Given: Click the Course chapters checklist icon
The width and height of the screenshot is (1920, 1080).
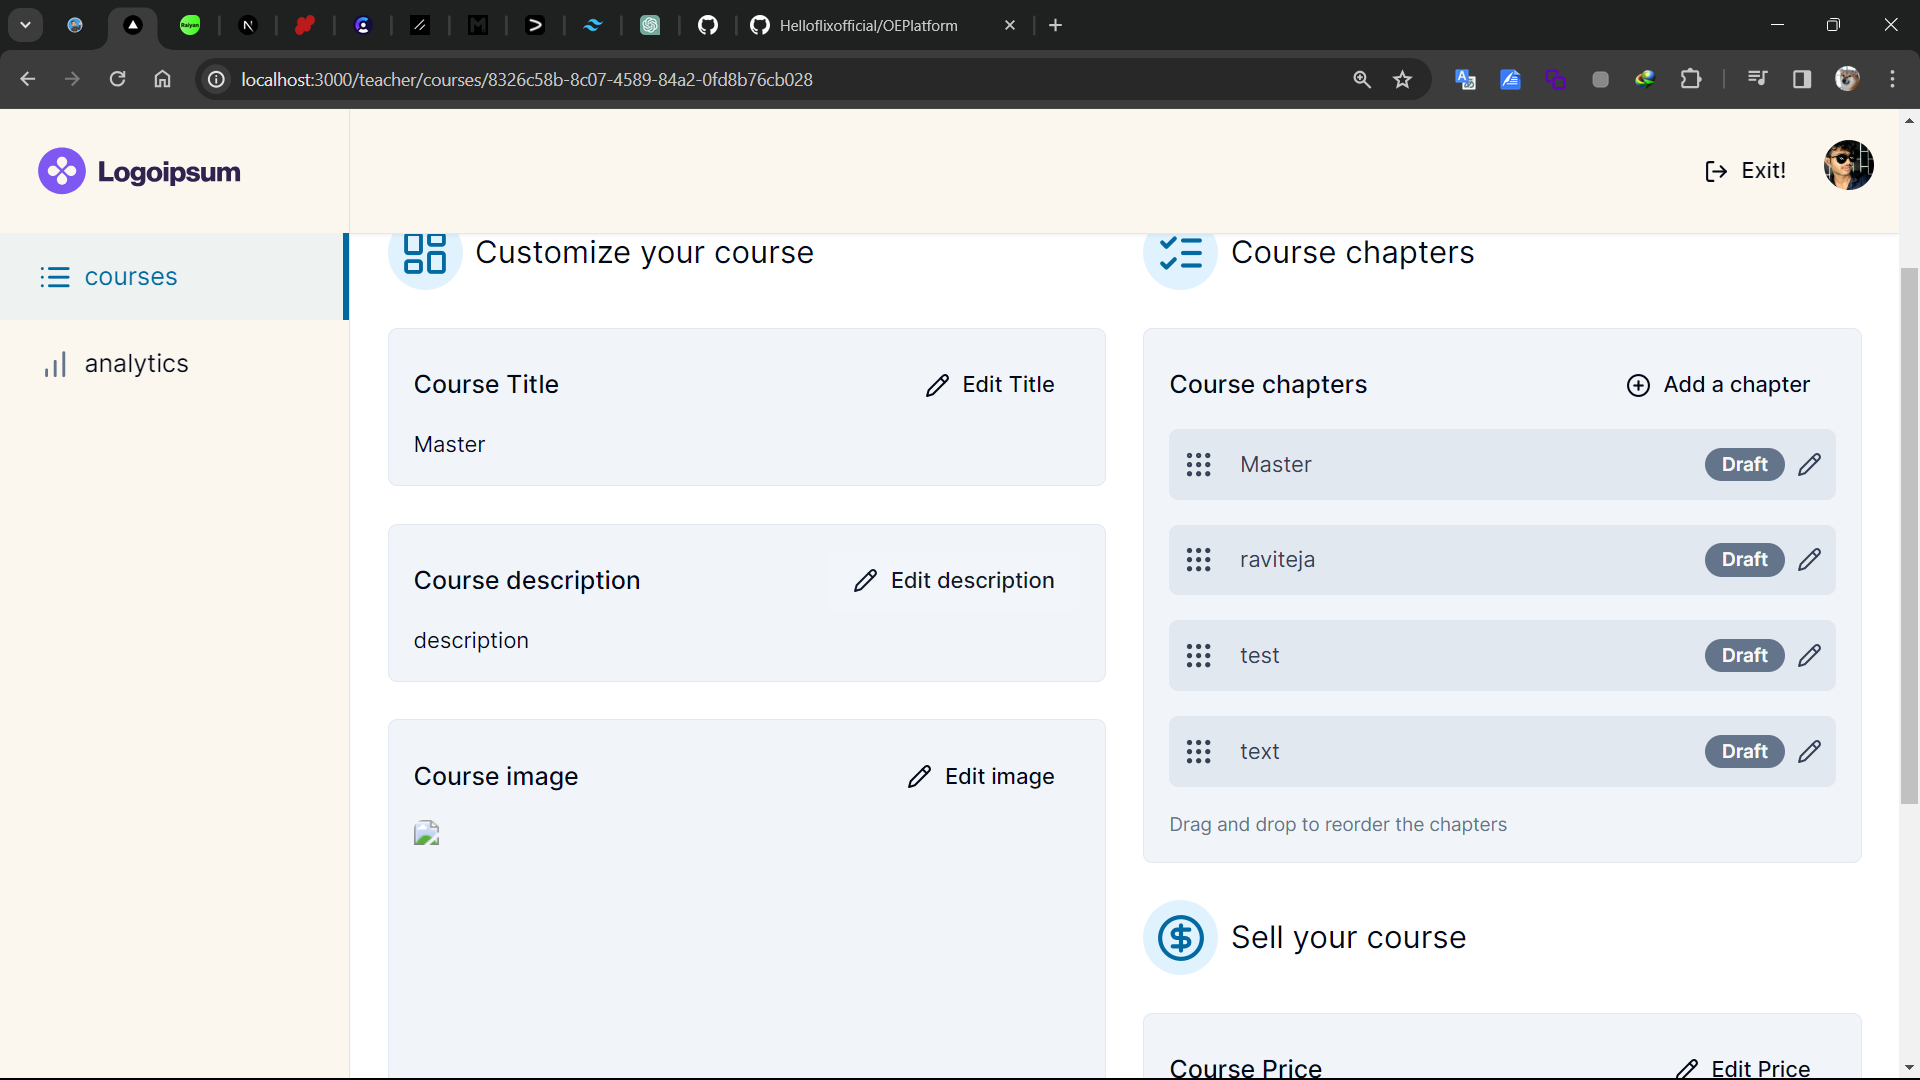Looking at the screenshot, I should pyautogui.click(x=1180, y=253).
